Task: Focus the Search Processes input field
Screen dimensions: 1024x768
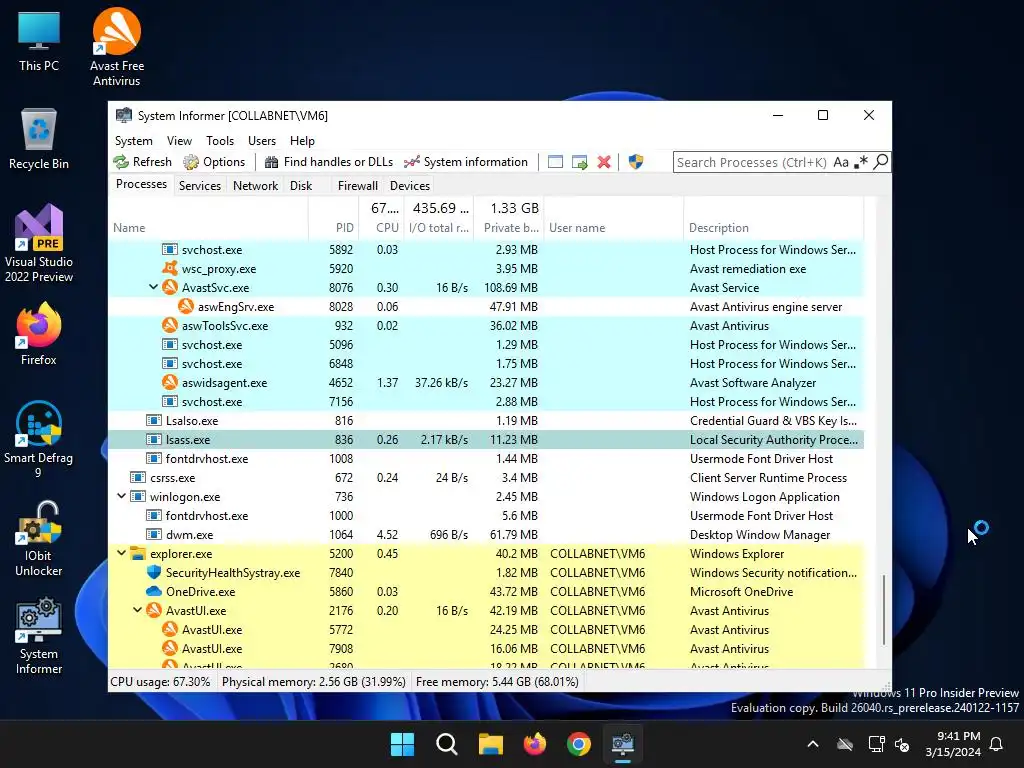Action: click(x=752, y=162)
